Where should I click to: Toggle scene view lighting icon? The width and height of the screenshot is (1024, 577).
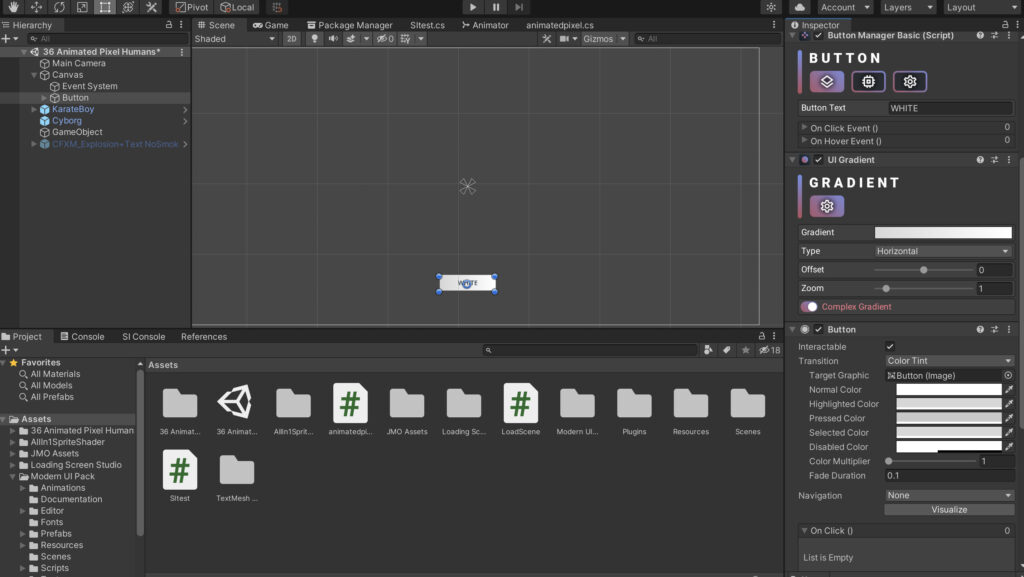[x=313, y=39]
